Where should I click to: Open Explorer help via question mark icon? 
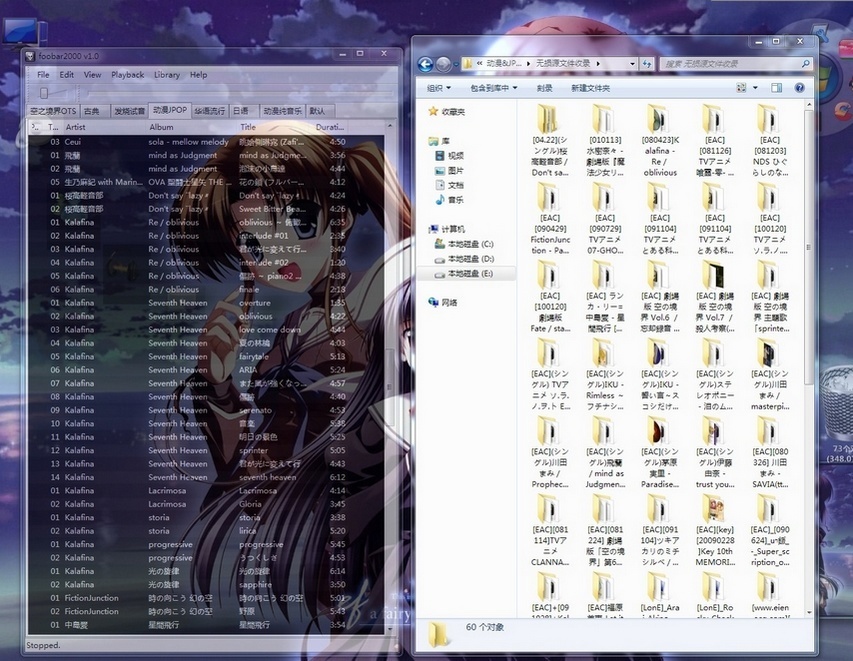point(799,88)
